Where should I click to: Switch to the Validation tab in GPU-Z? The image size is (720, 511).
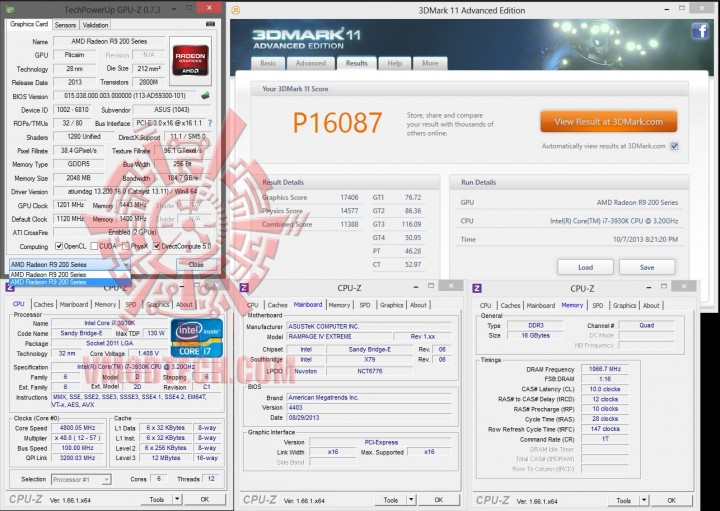pyautogui.click(x=95, y=25)
